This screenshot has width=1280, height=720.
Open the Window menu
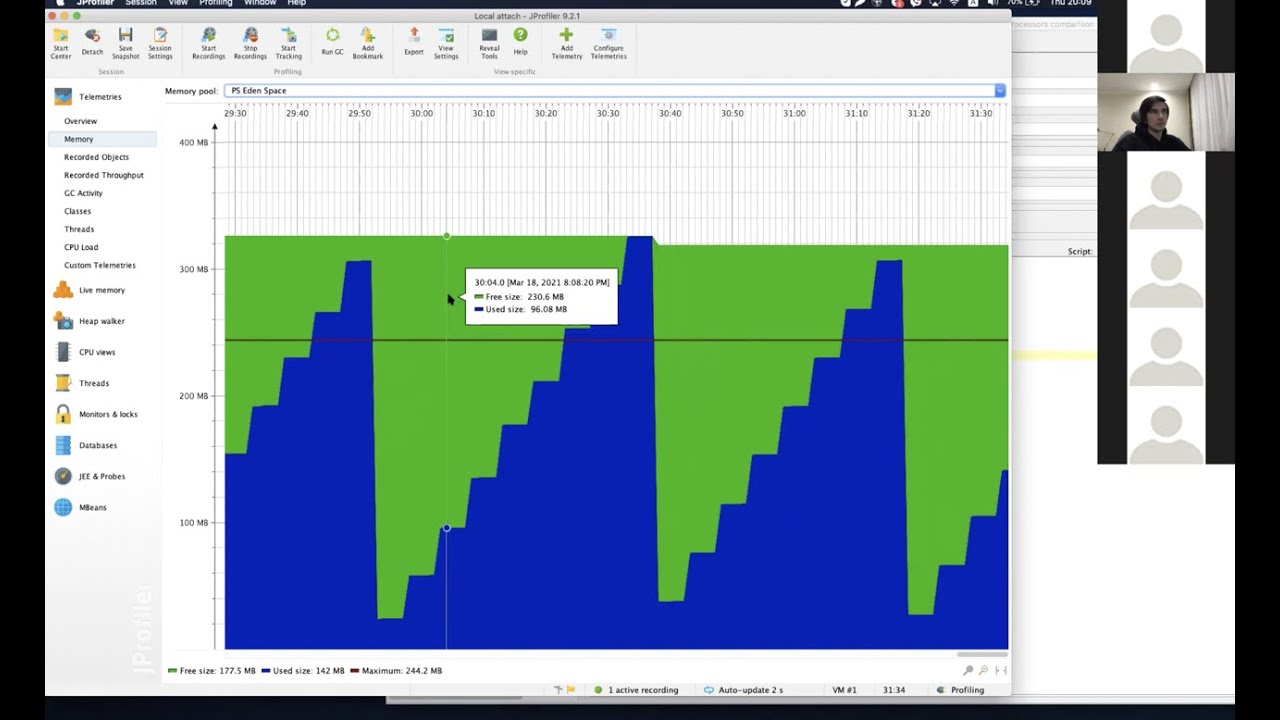tap(260, 3)
